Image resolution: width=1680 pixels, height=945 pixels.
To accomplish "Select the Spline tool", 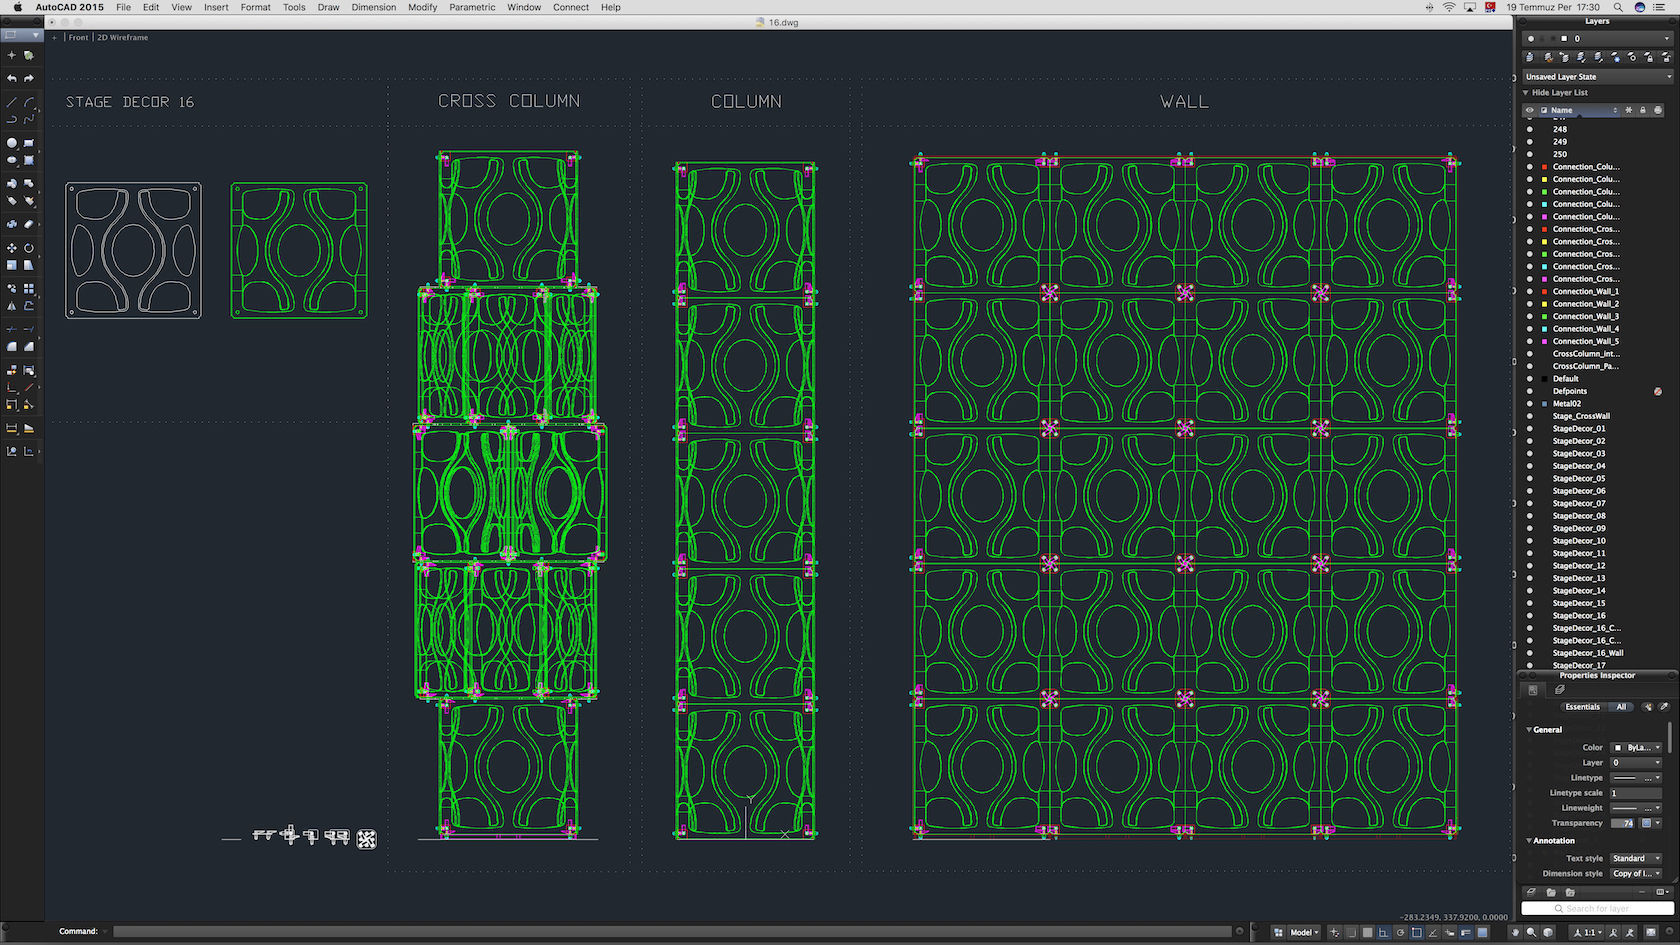I will point(29,118).
